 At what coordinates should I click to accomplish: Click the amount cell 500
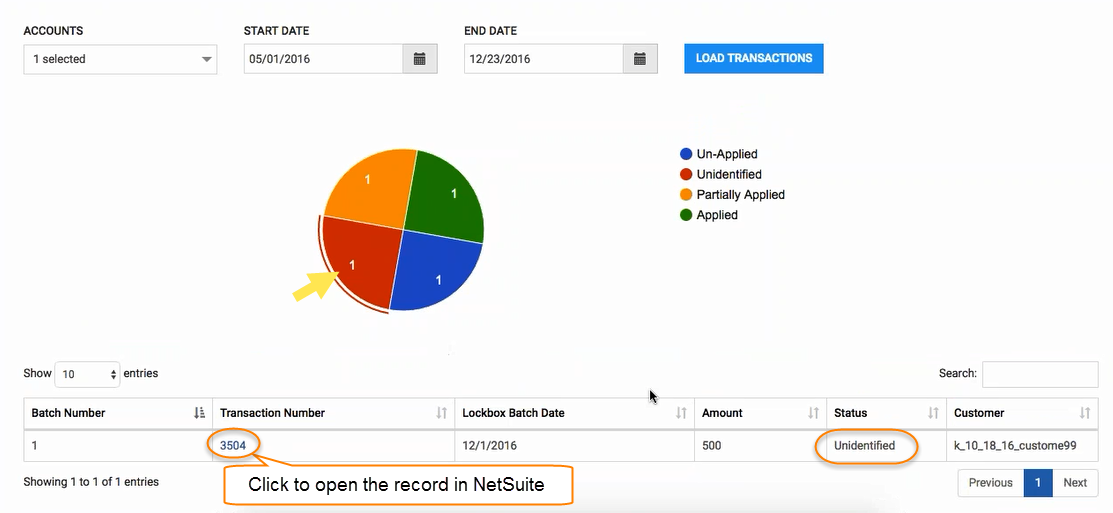761,446
